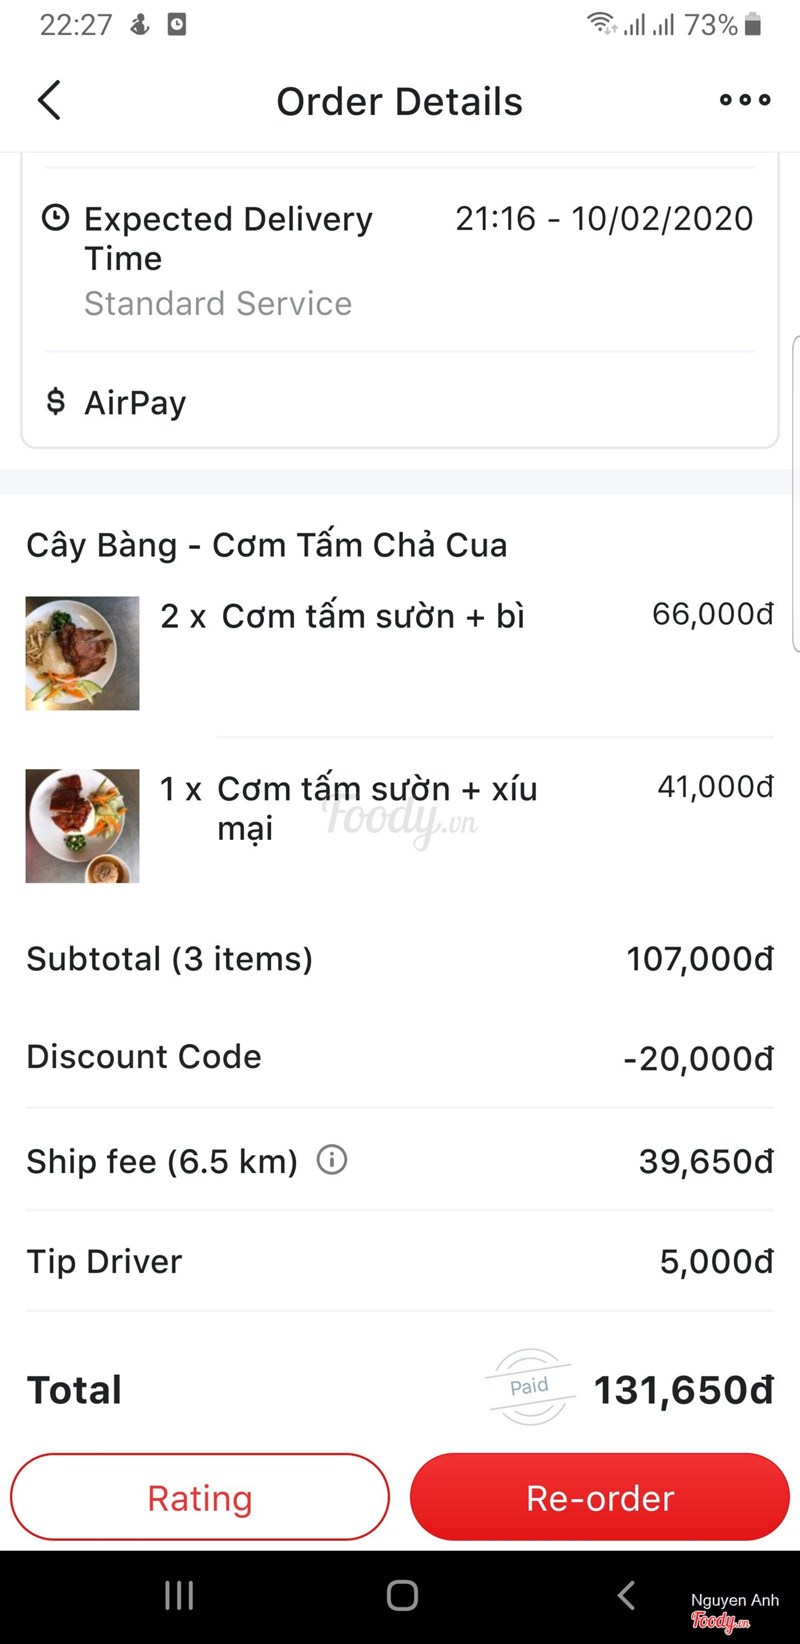
Task: Open restaurant Cây Bàng - Cơm Tấm Chả Cua
Action: click(x=267, y=545)
